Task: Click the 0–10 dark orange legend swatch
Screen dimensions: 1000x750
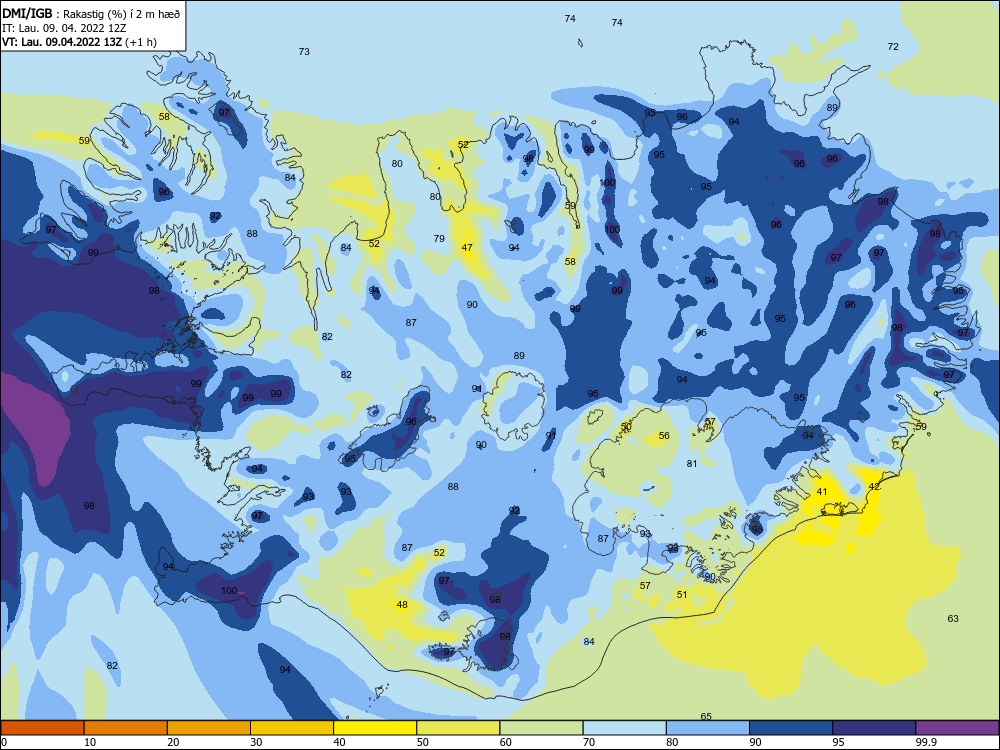Action: tap(42, 728)
